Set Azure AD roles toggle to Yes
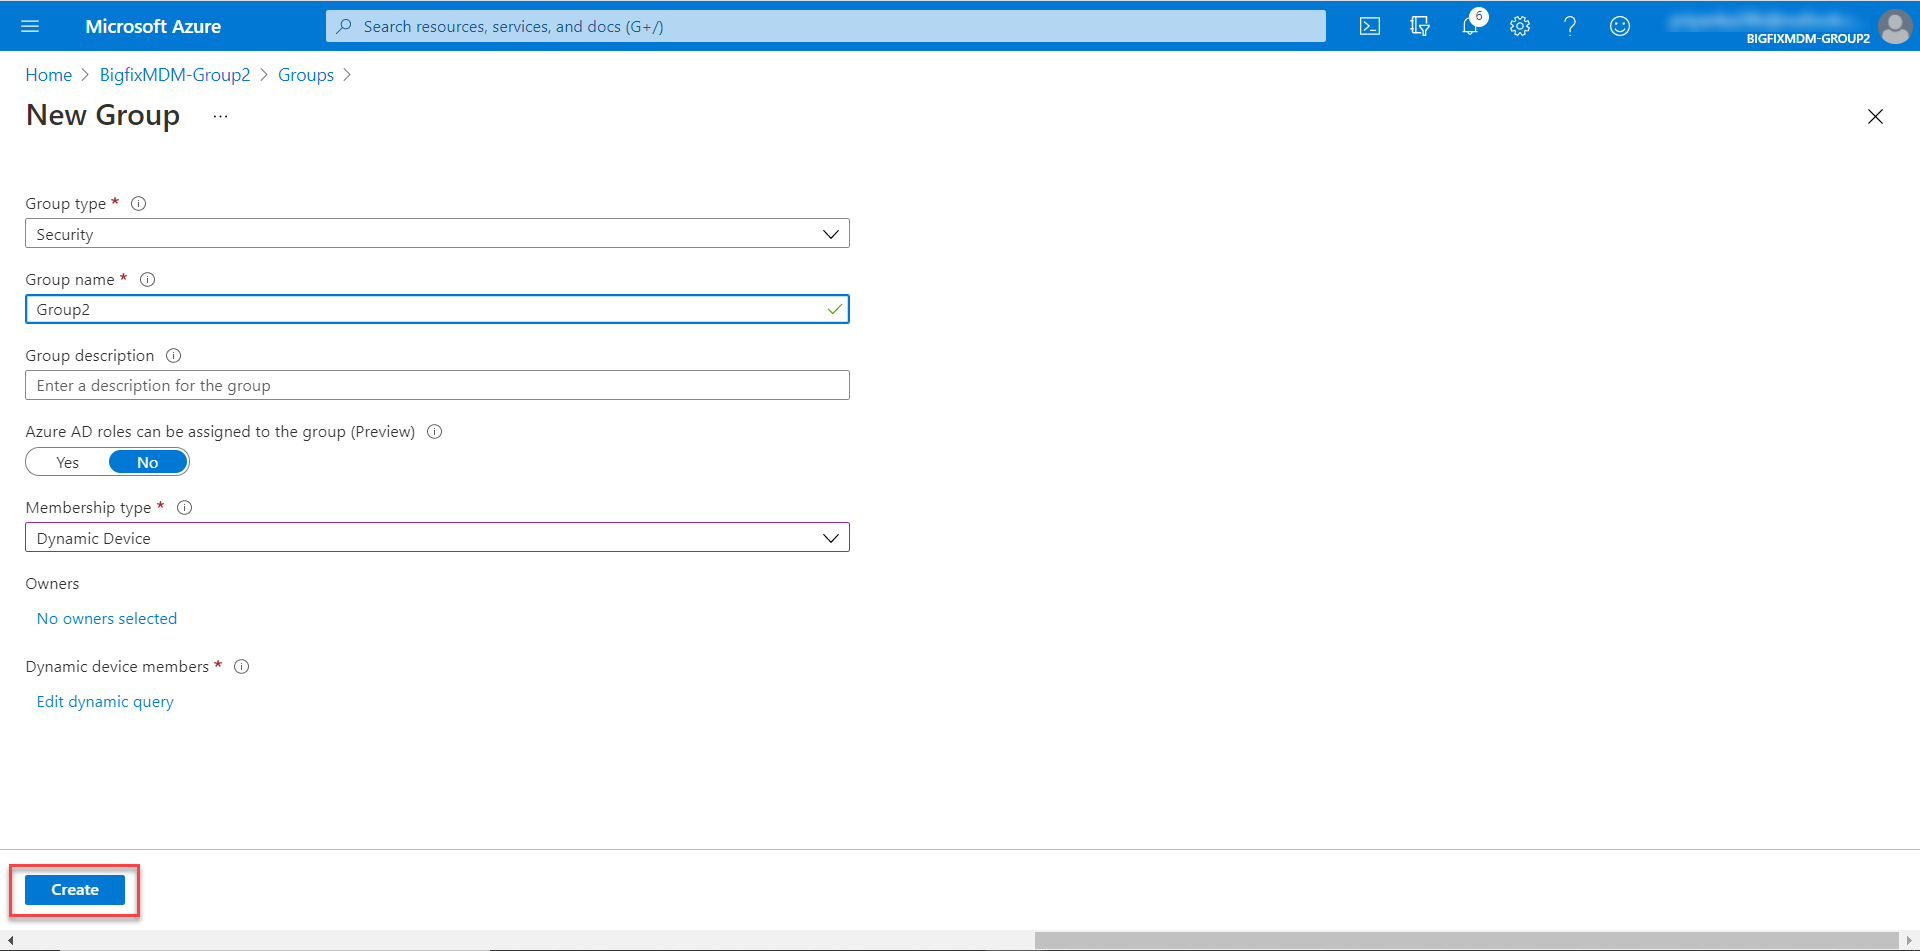 click(x=68, y=462)
